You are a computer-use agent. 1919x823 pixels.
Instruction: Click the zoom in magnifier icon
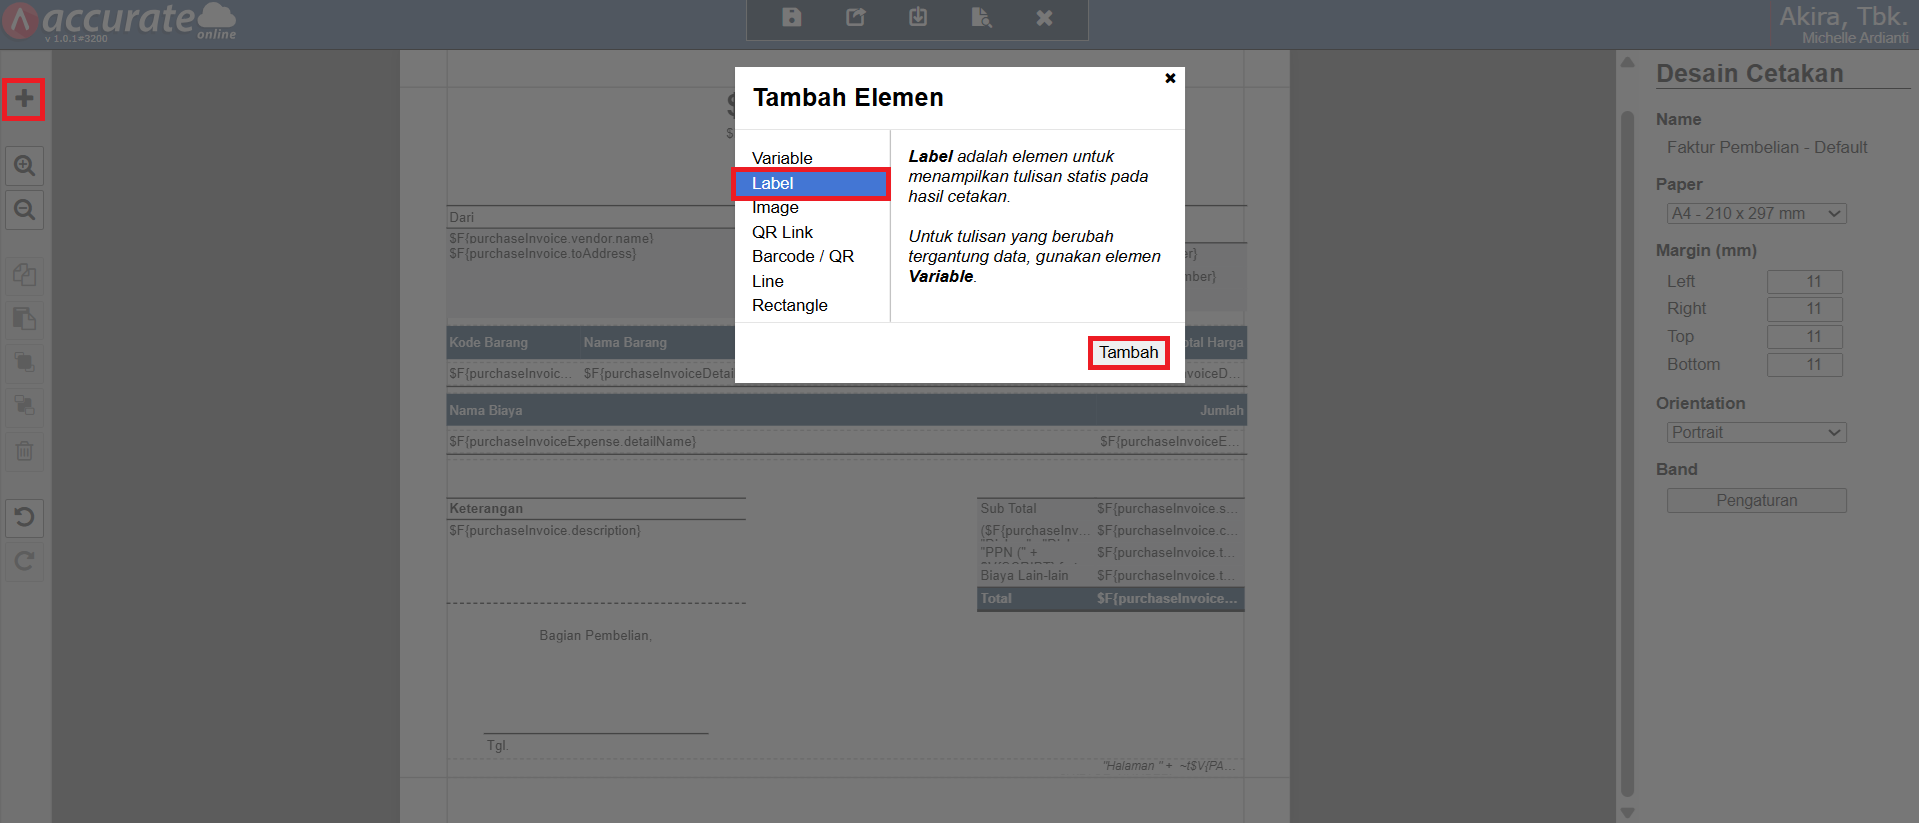click(x=24, y=165)
